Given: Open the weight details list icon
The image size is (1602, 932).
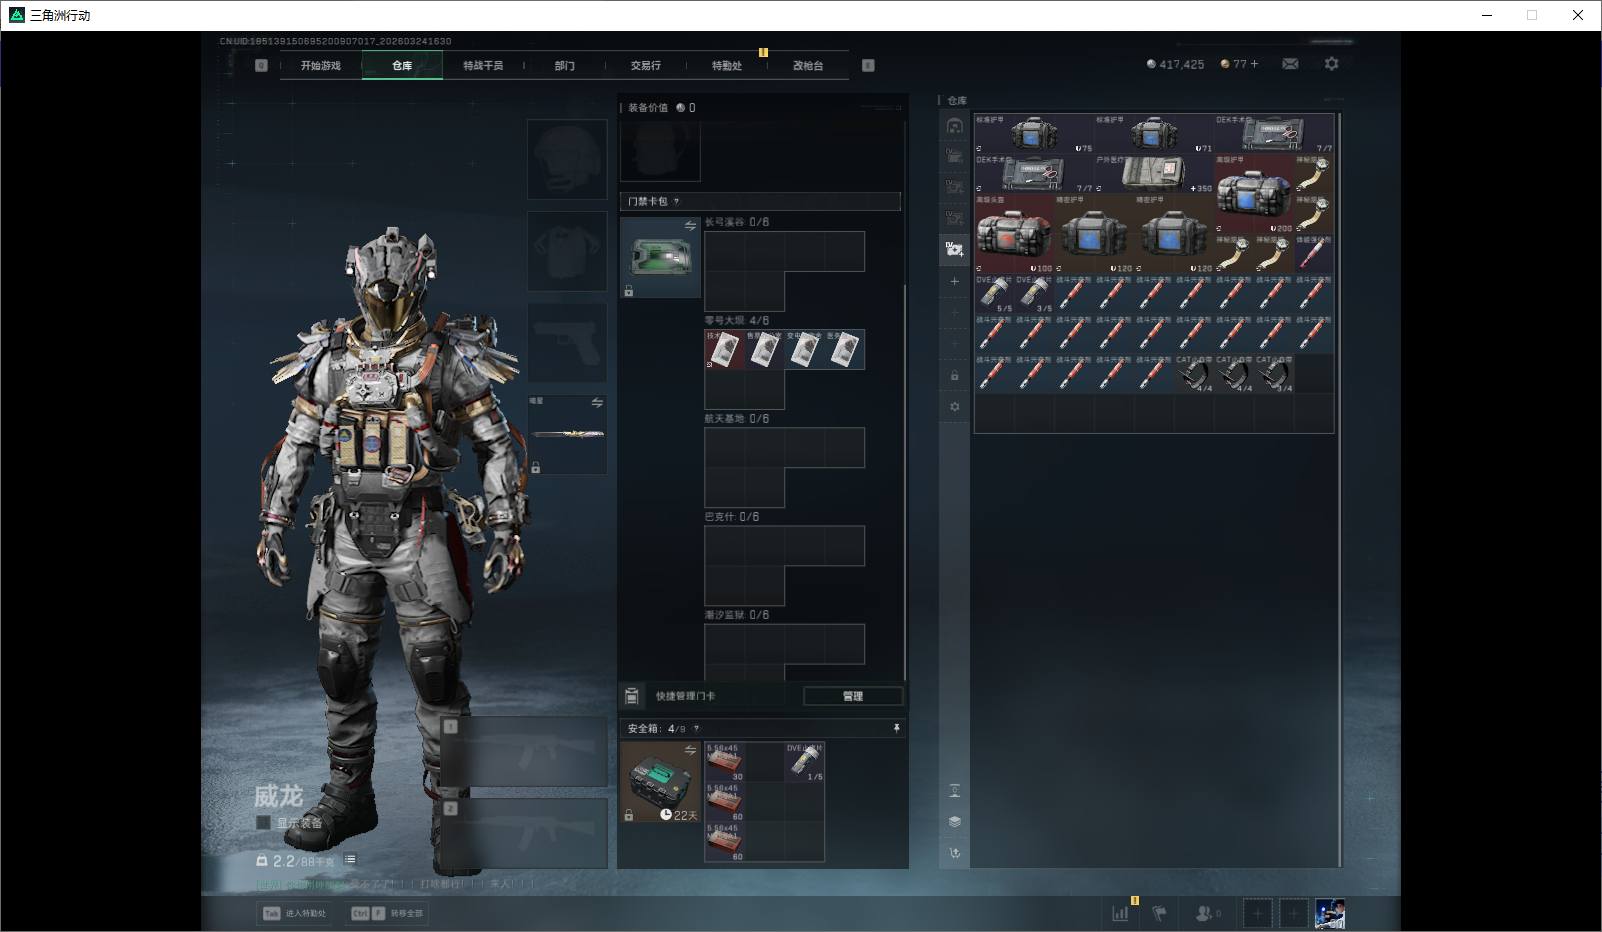Looking at the screenshot, I should coord(350,859).
